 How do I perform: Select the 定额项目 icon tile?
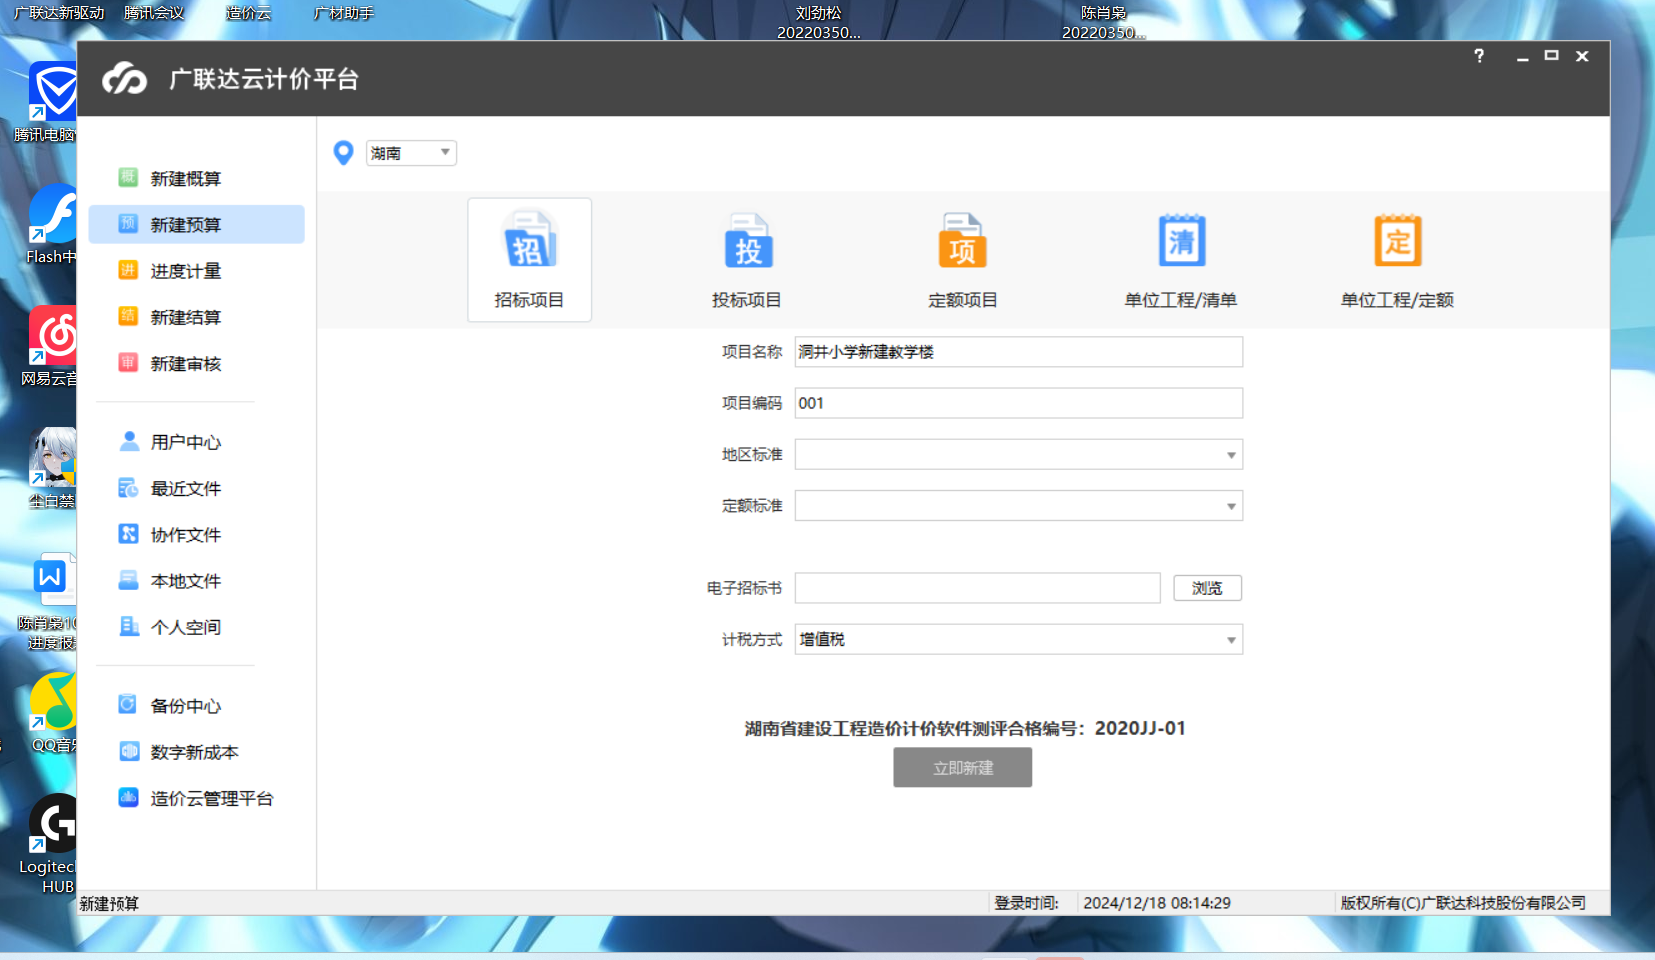[962, 260]
